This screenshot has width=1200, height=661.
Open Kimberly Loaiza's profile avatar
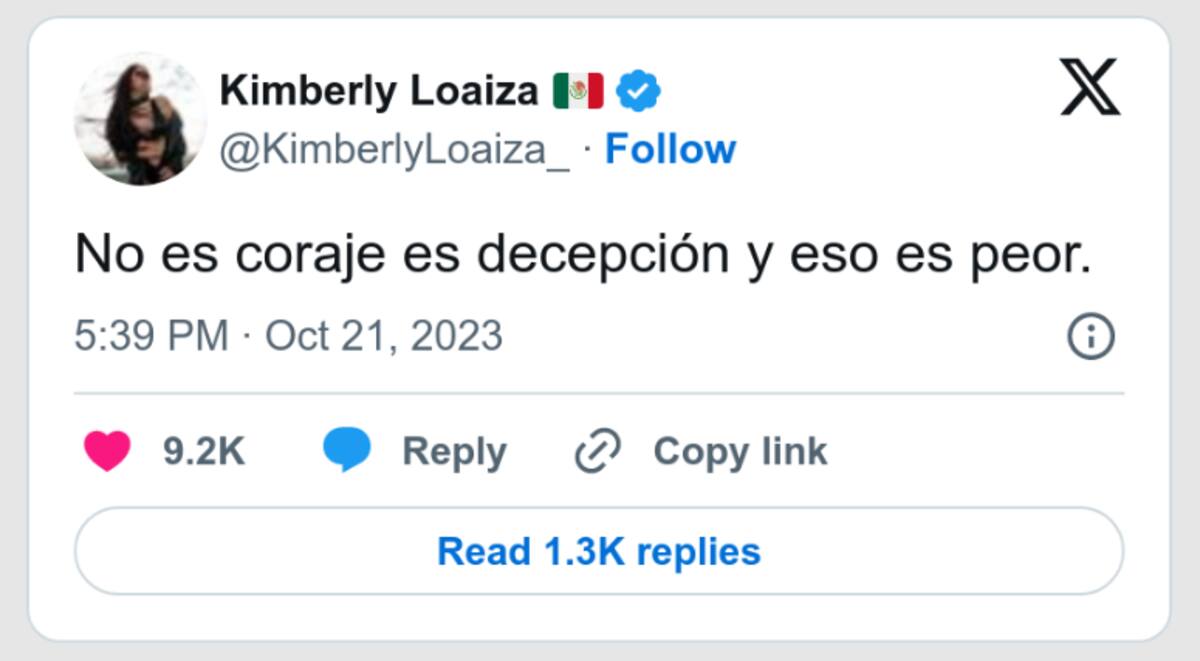(x=140, y=120)
